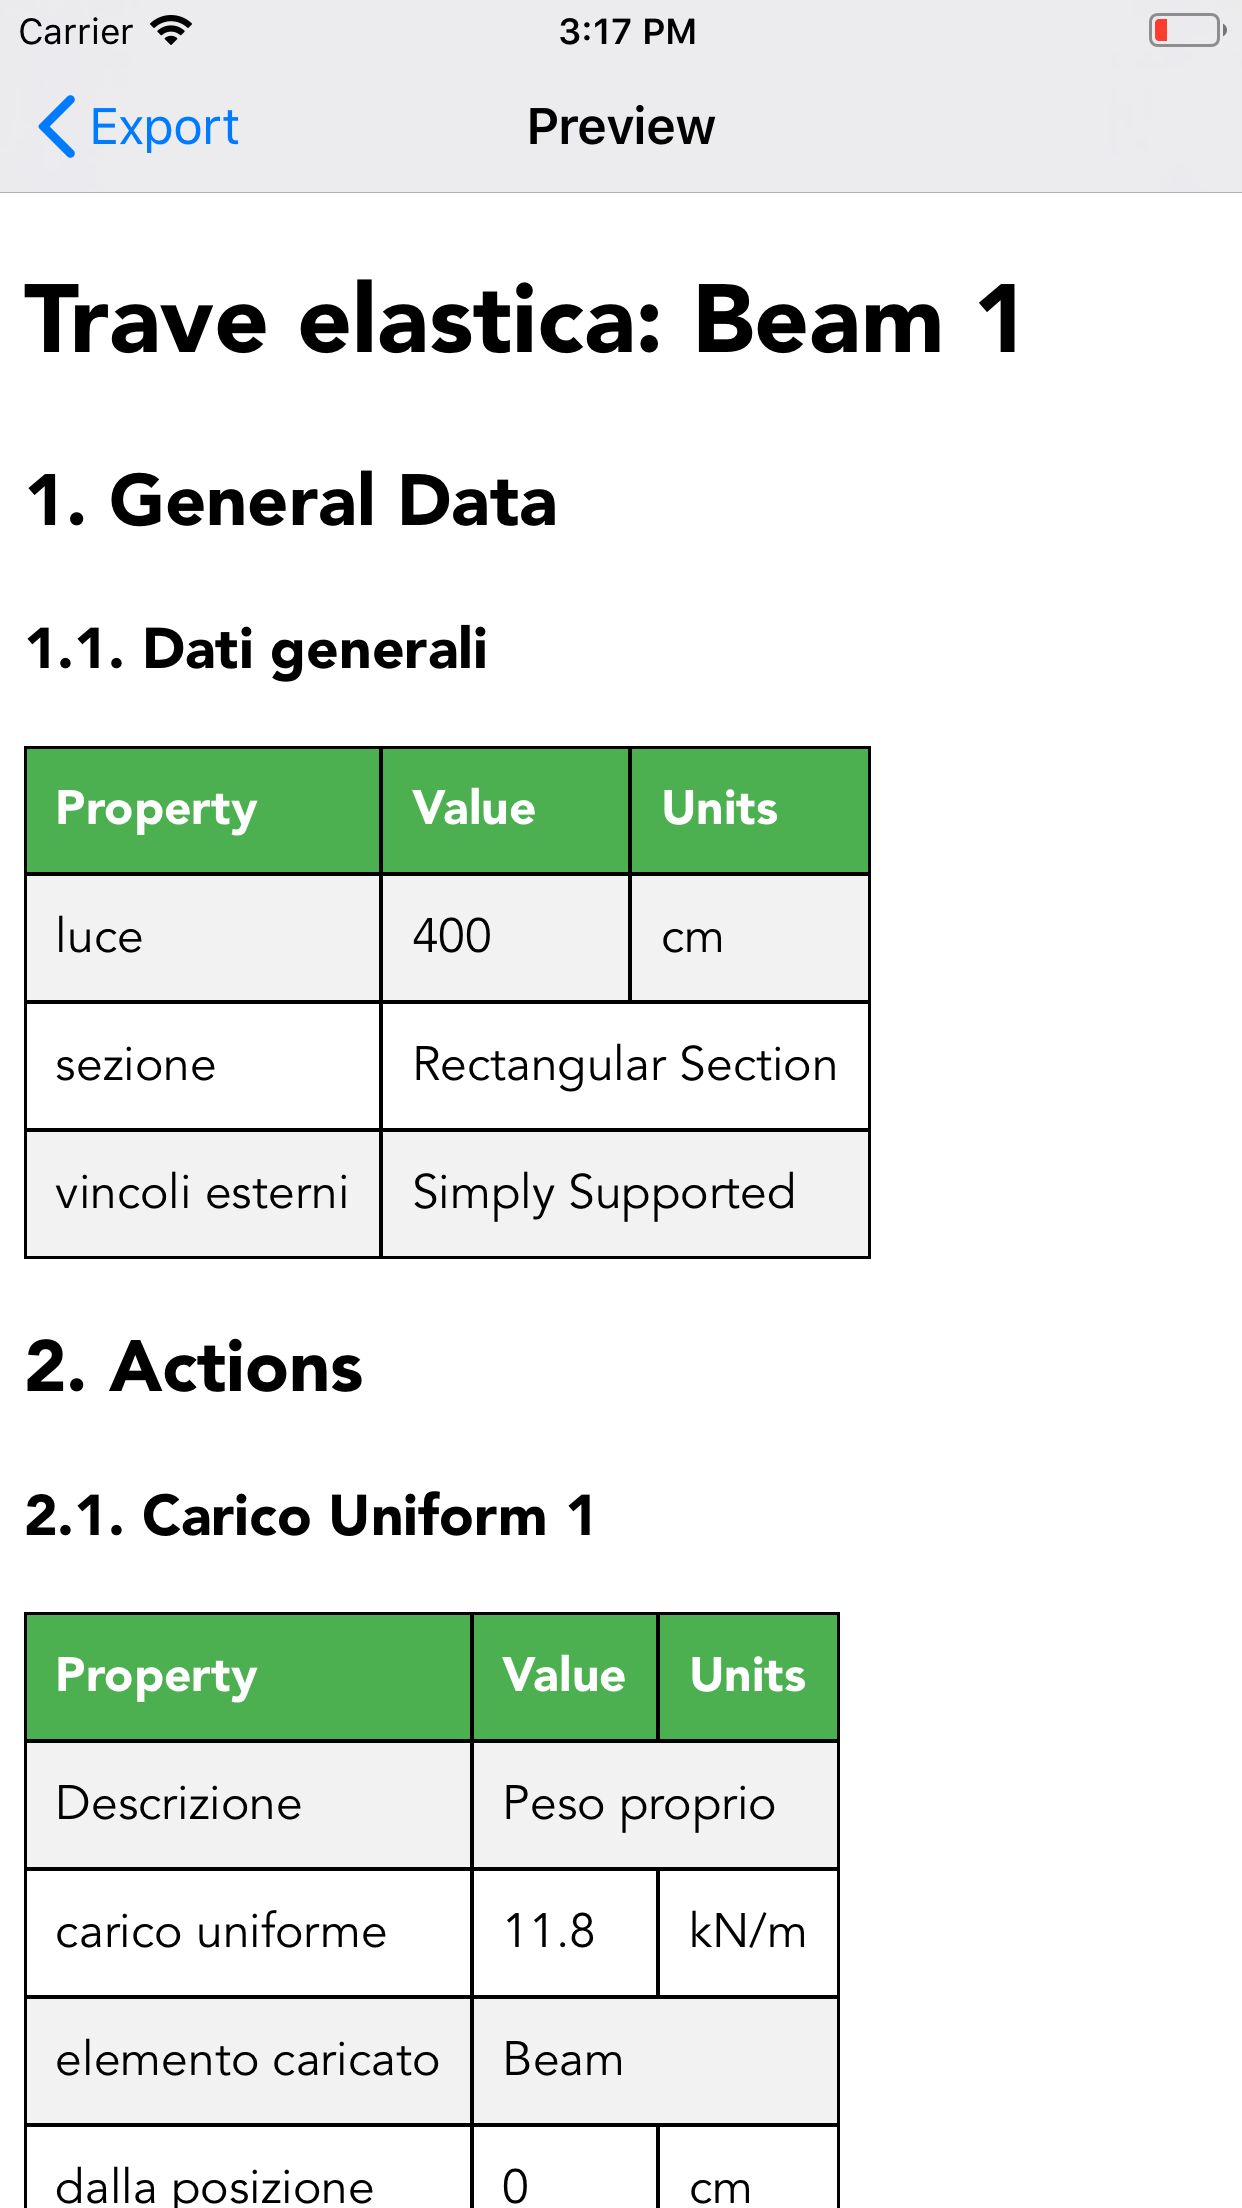1242x2208 pixels.
Task: Tap the Preview navigation title
Action: [x=621, y=127]
